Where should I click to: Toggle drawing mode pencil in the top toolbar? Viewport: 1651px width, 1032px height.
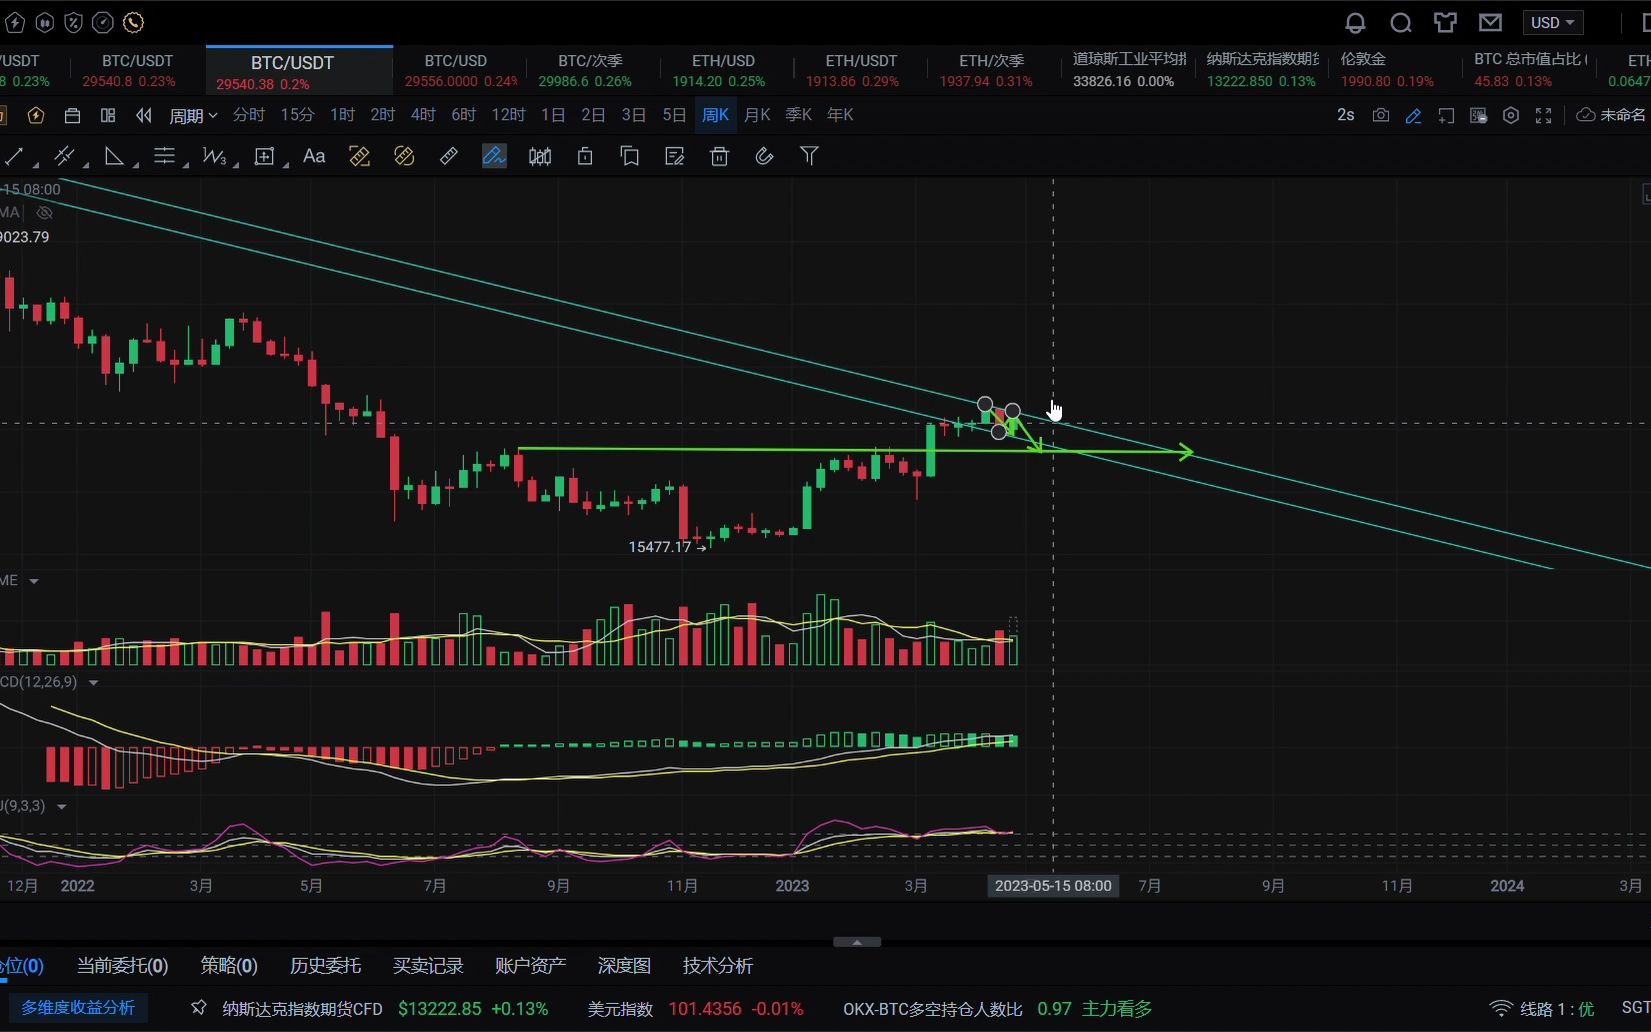click(x=1413, y=115)
